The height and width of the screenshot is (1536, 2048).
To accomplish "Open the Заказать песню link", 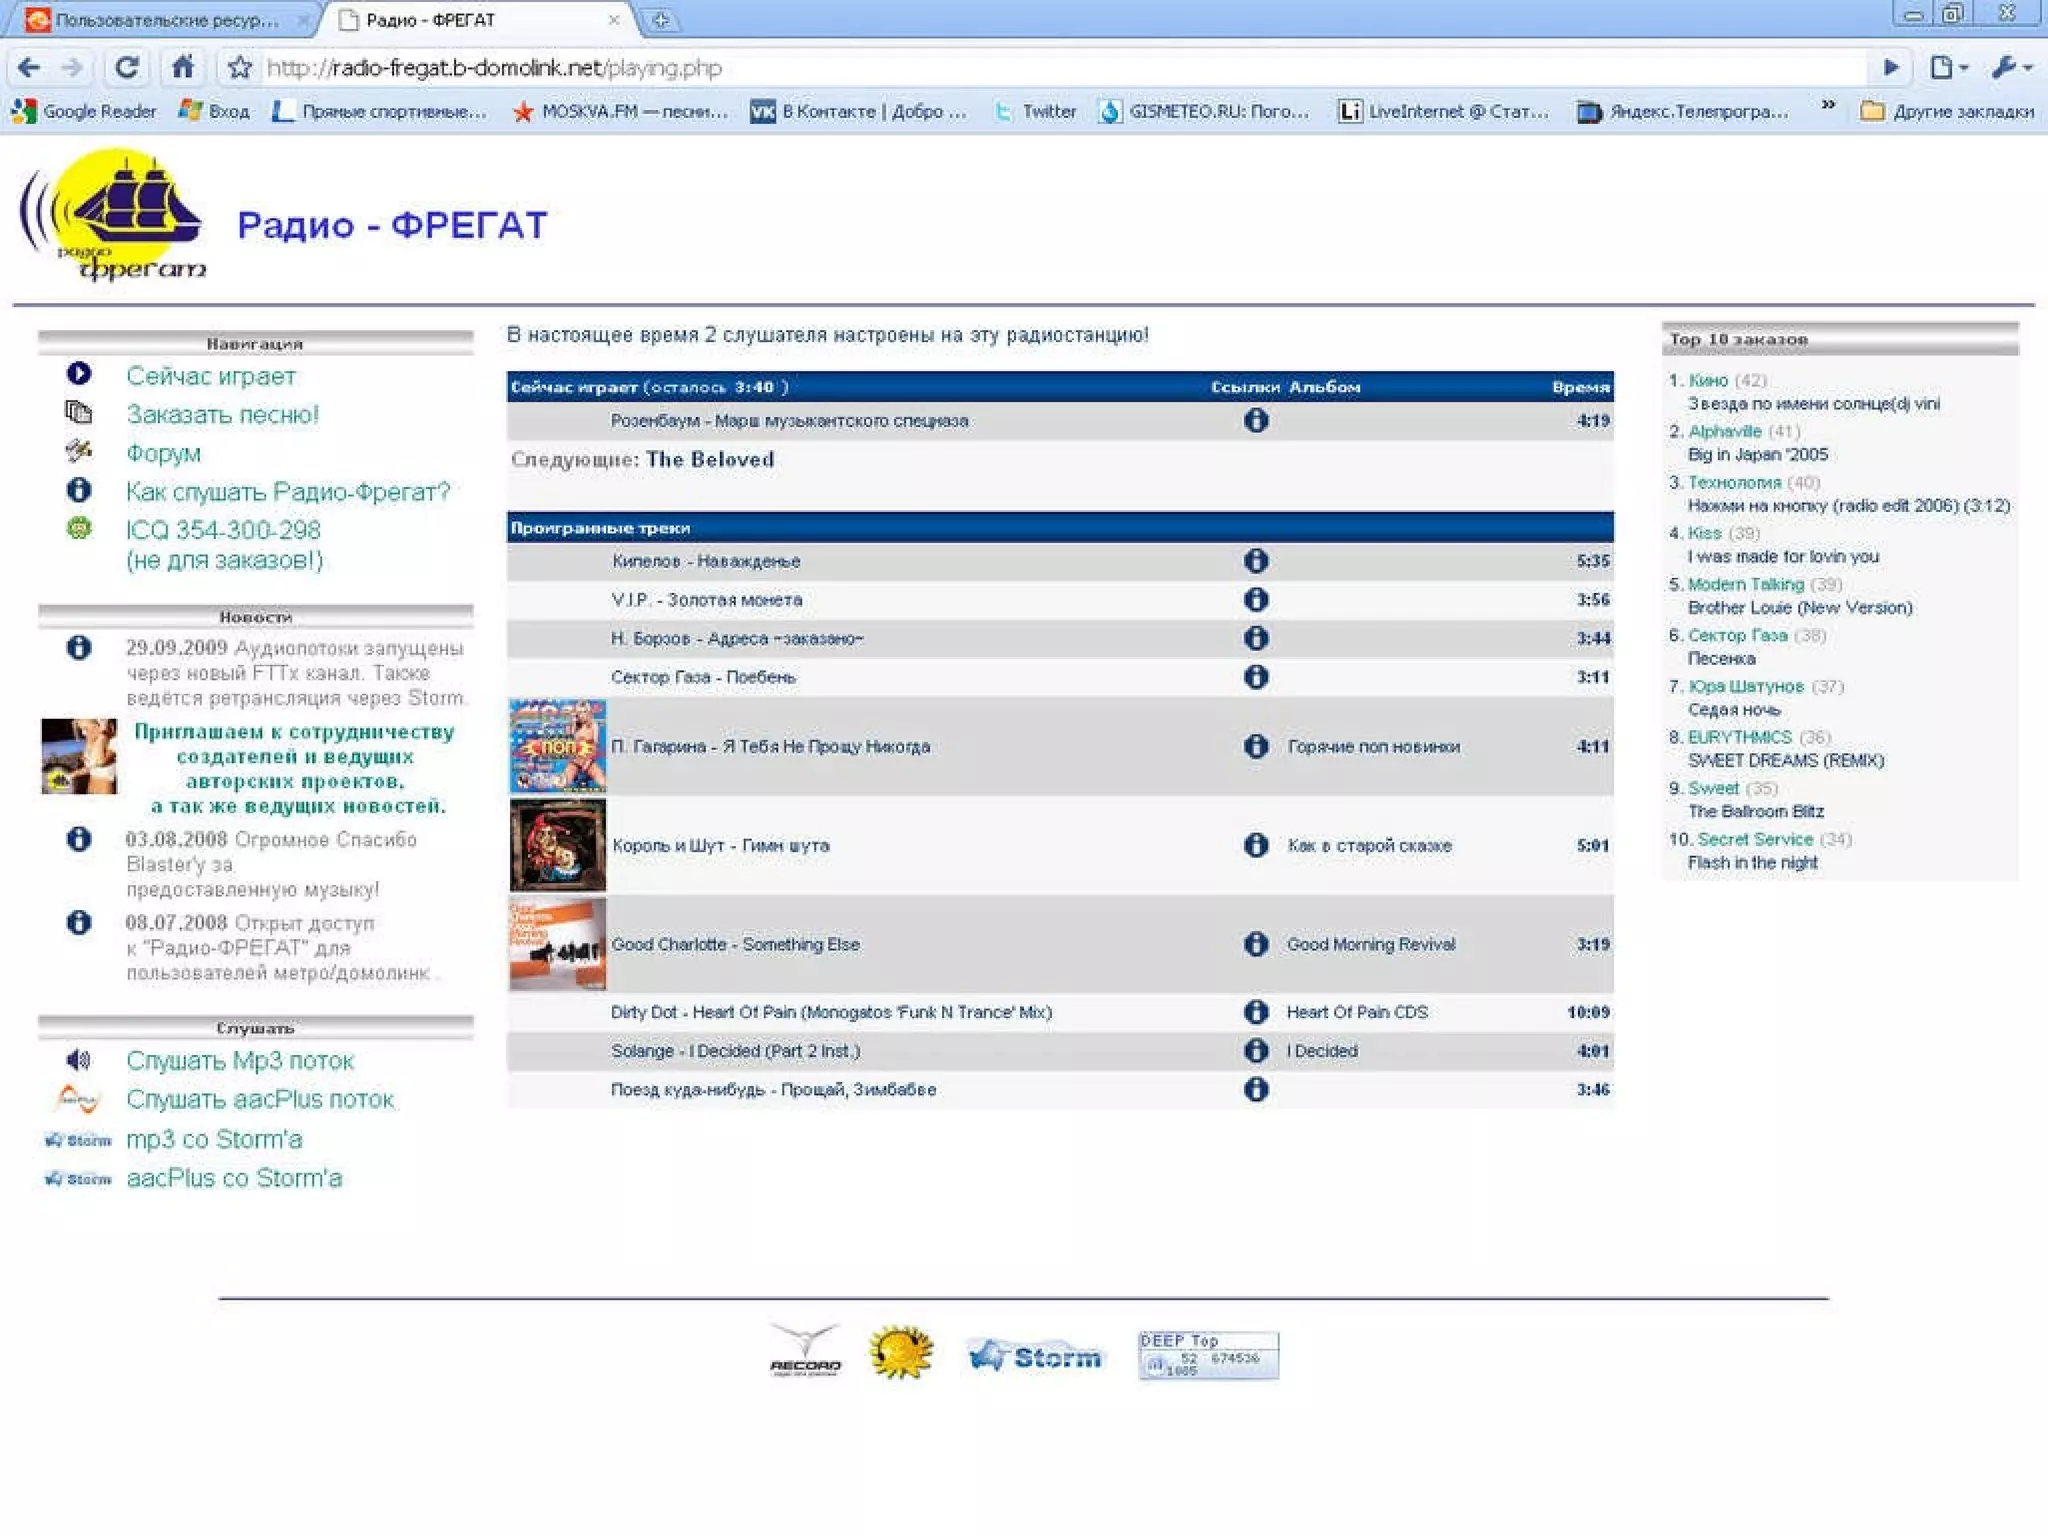I will point(222,415).
